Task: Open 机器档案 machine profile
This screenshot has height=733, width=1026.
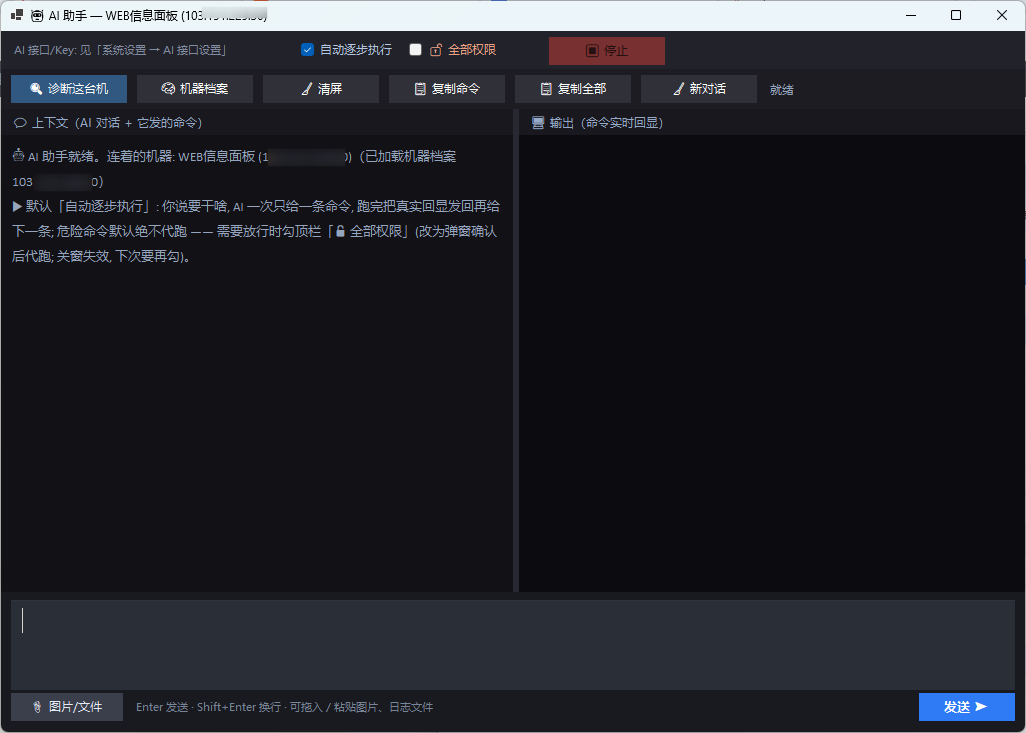Action: [x=195, y=89]
